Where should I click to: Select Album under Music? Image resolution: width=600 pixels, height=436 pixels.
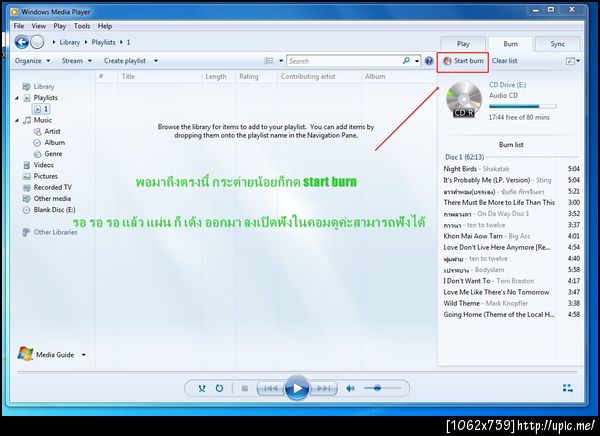point(49,142)
